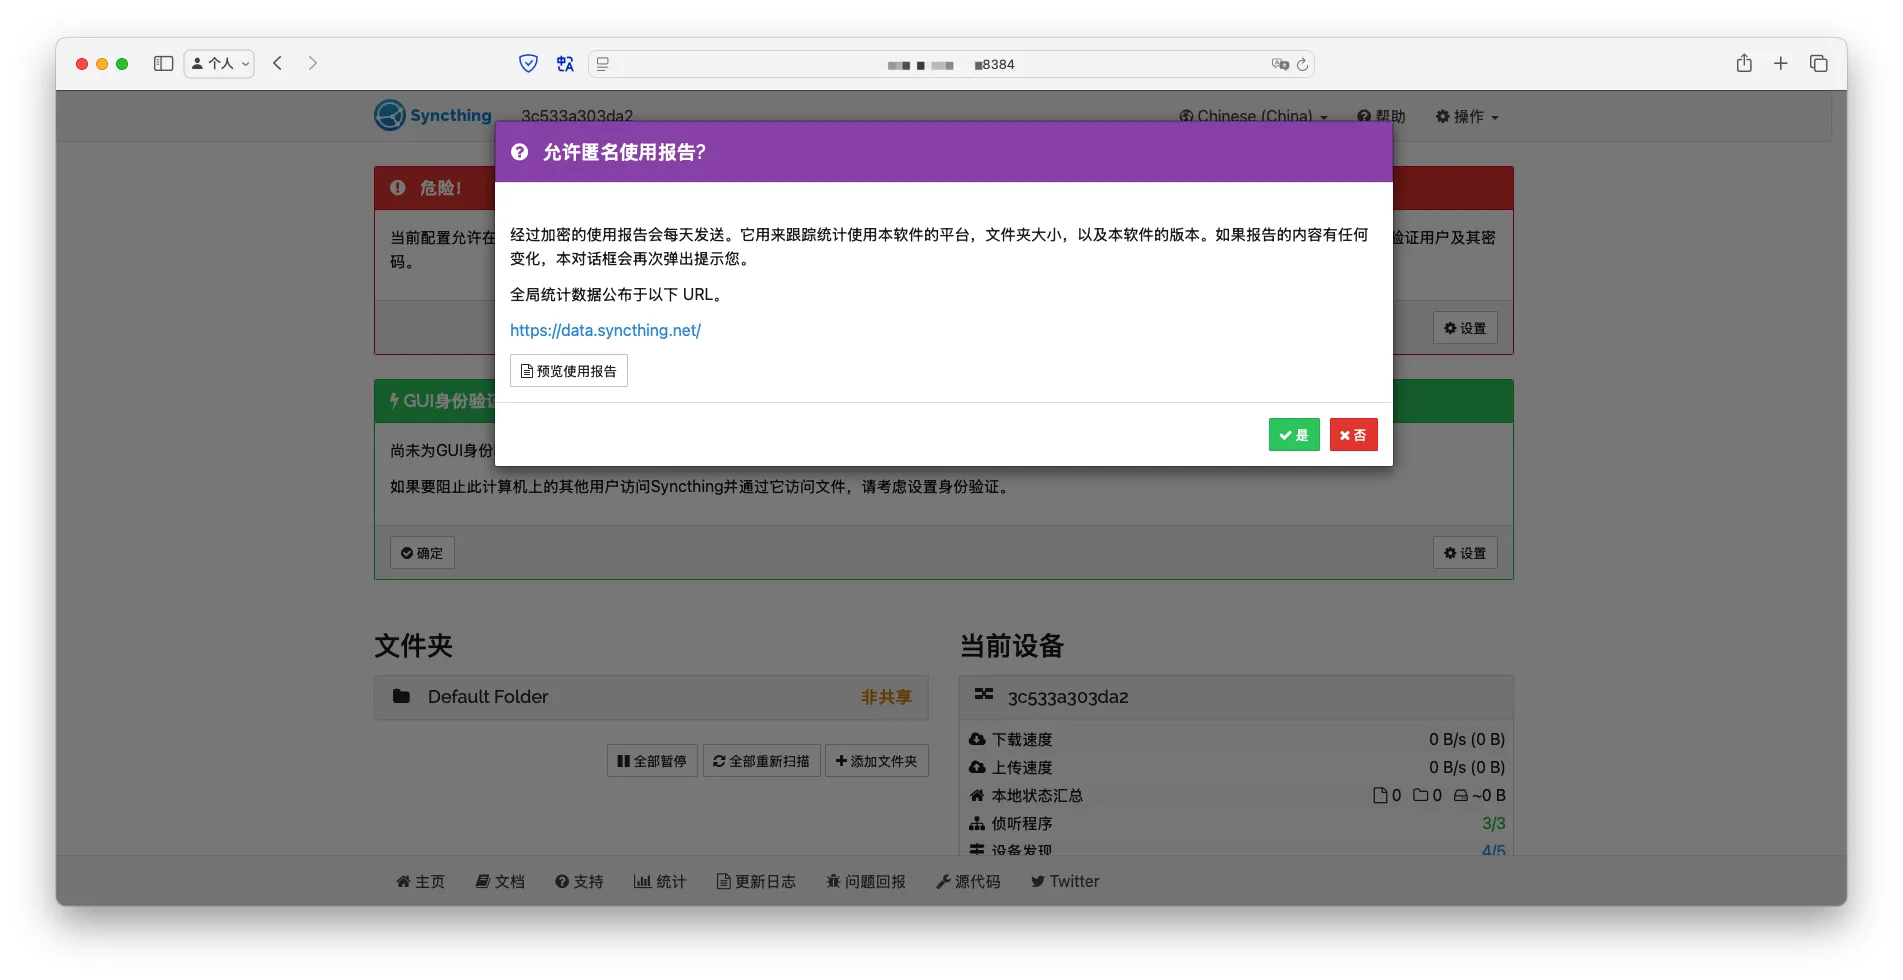Image resolution: width=1903 pixels, height=980 pixels.
Task: Confirm anonymous usage reporting with 是
Action: coord(1293,435)
